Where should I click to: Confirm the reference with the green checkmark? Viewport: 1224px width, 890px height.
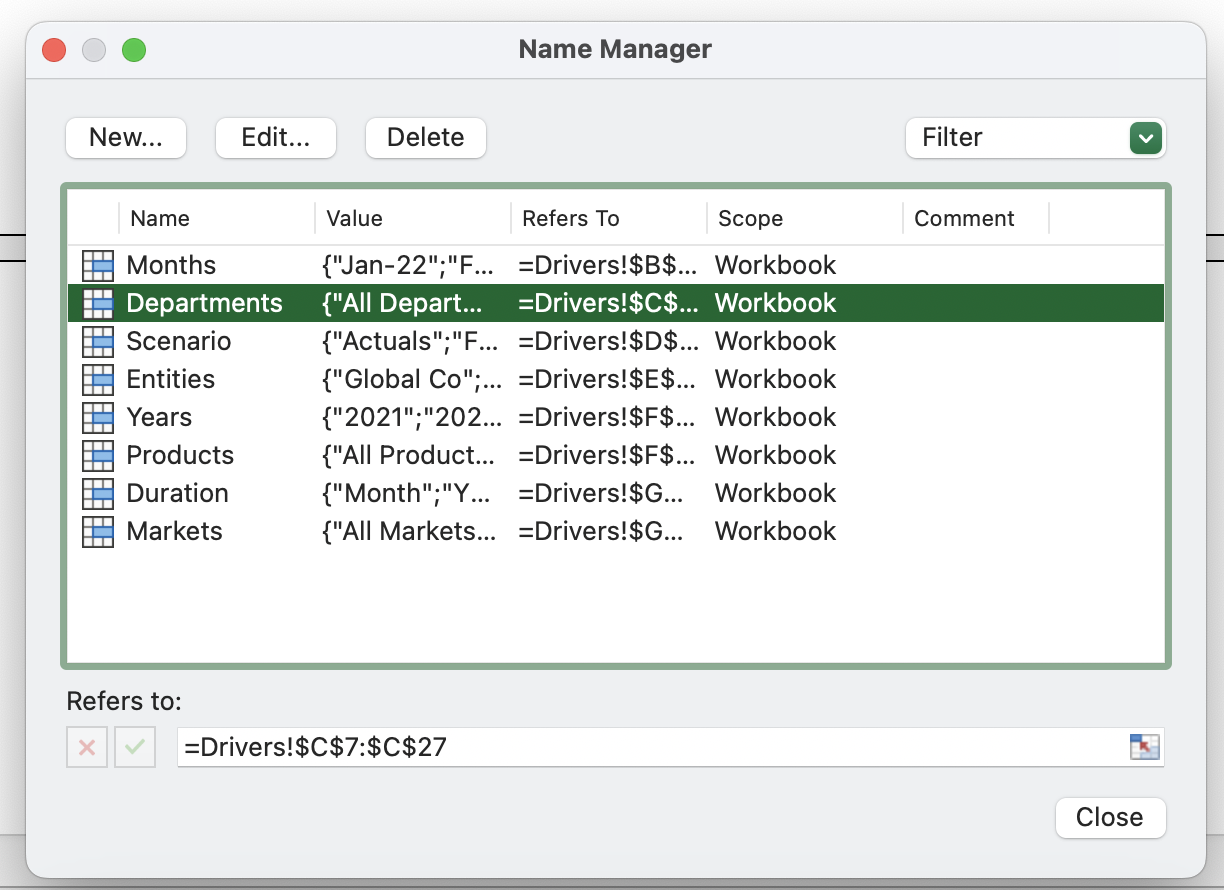[135, 746]
